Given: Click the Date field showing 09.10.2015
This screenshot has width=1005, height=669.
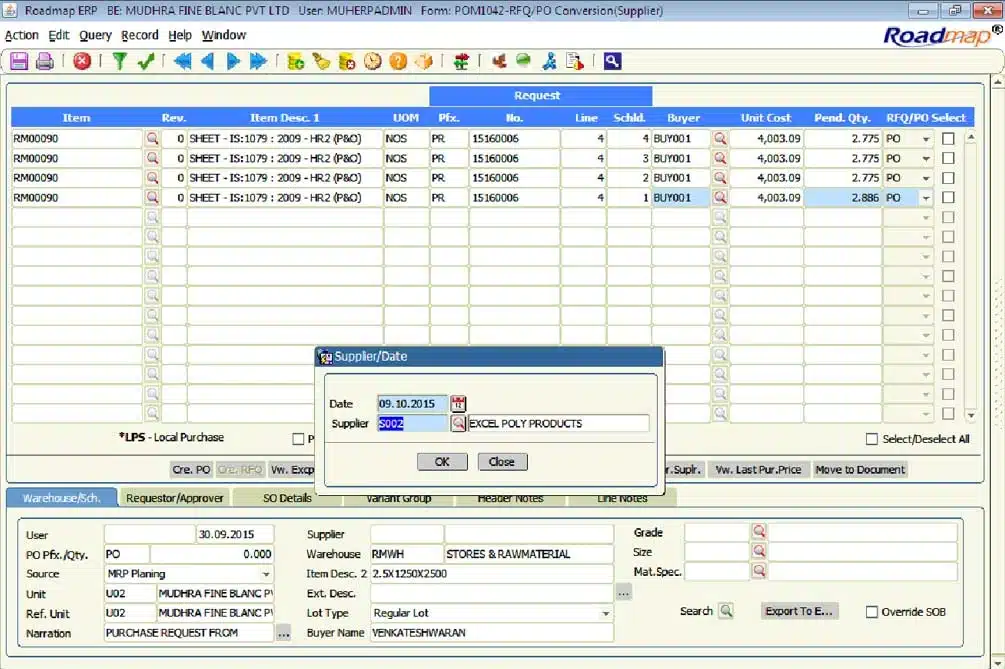Looking at the screenshot, I should [412, 404].
